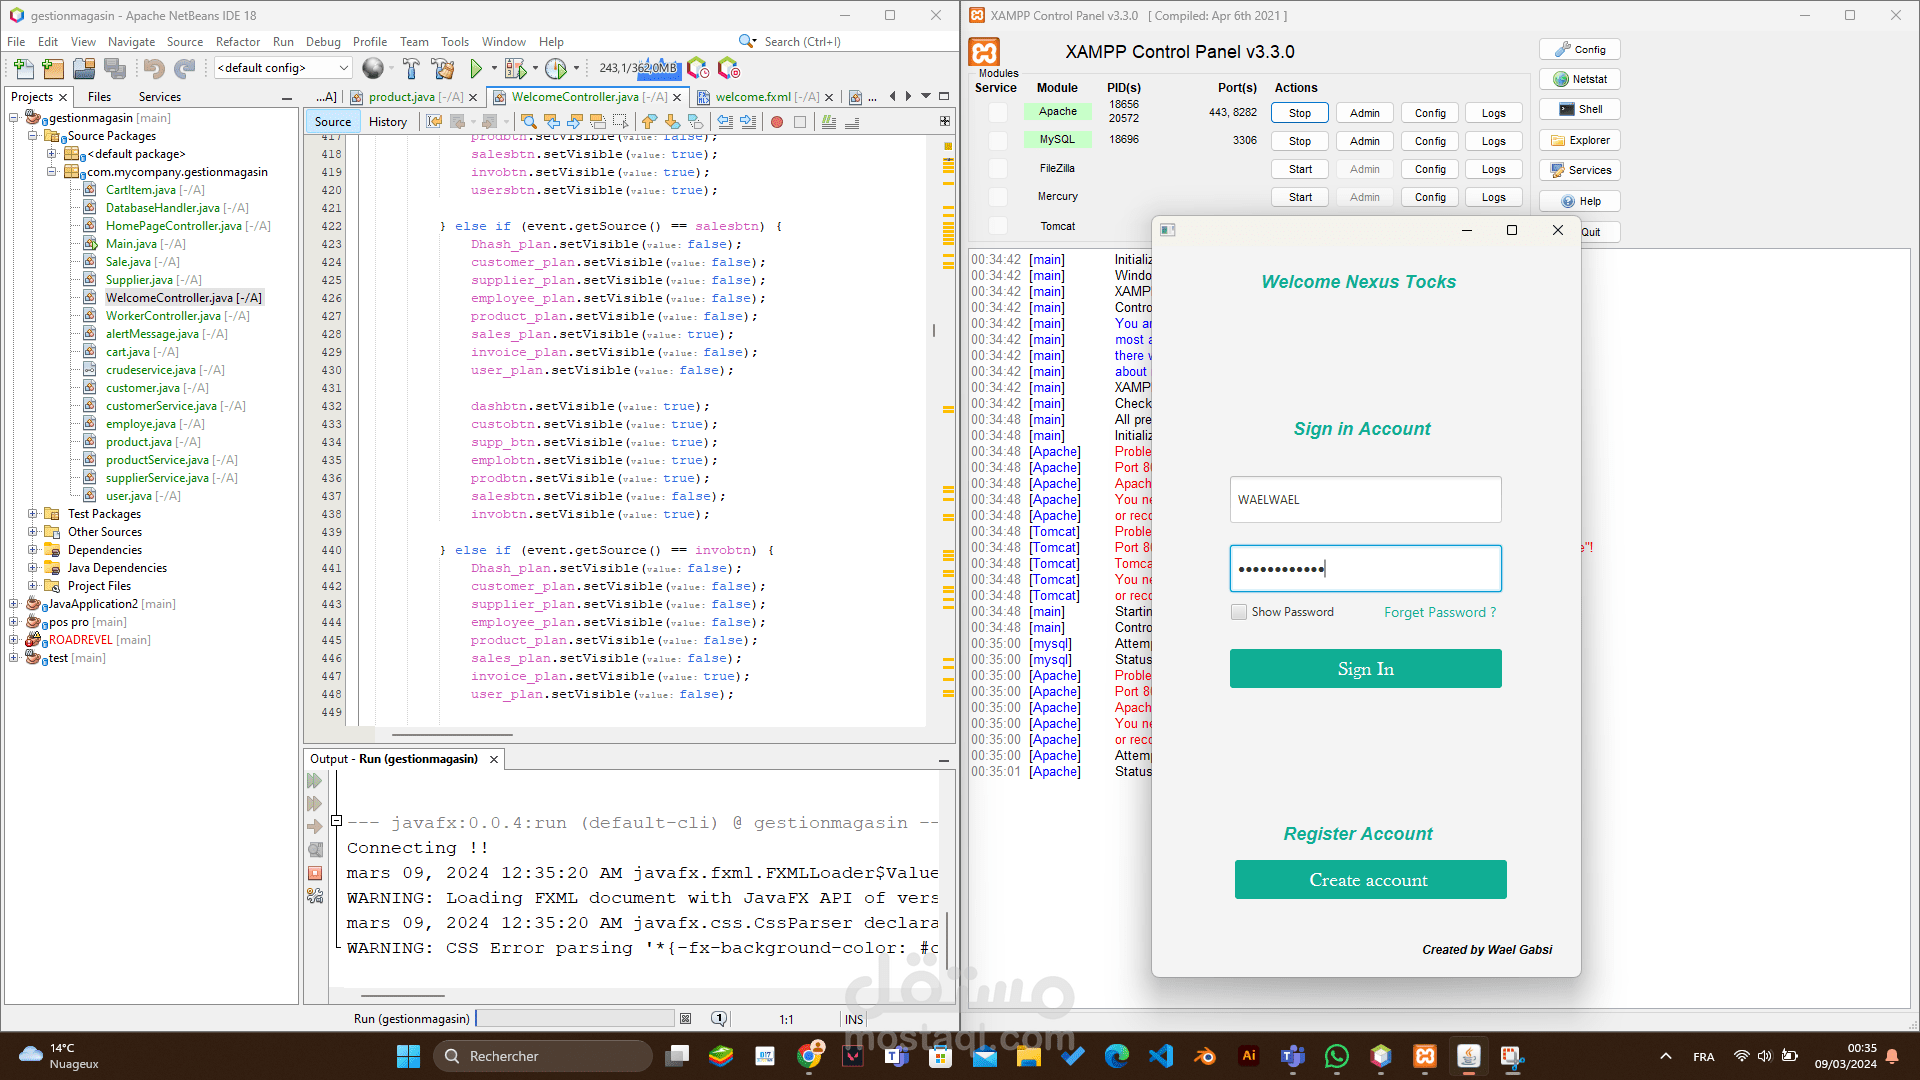The image size is (1920, 1080).
Task: Toggle the Apache service checkbox
Action: coord(997,112)
